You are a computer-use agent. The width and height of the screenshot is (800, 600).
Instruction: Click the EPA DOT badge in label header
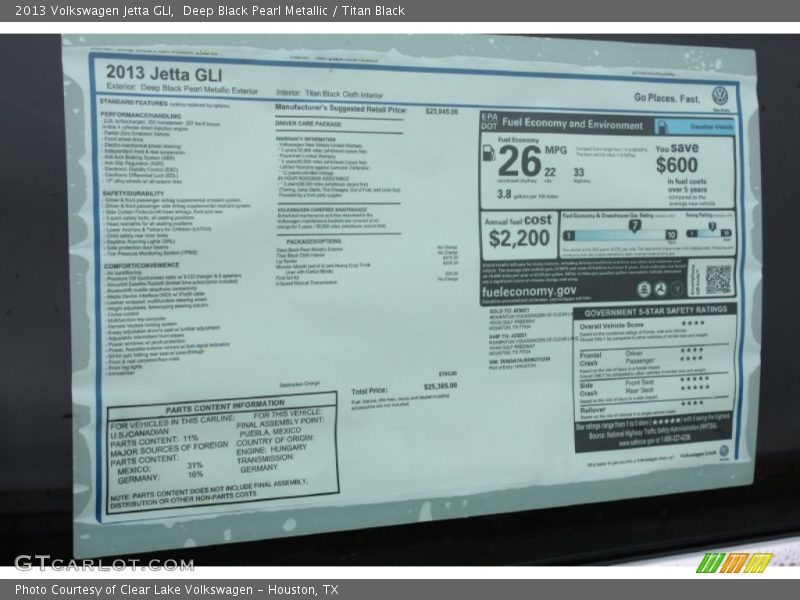pos(489,122)
